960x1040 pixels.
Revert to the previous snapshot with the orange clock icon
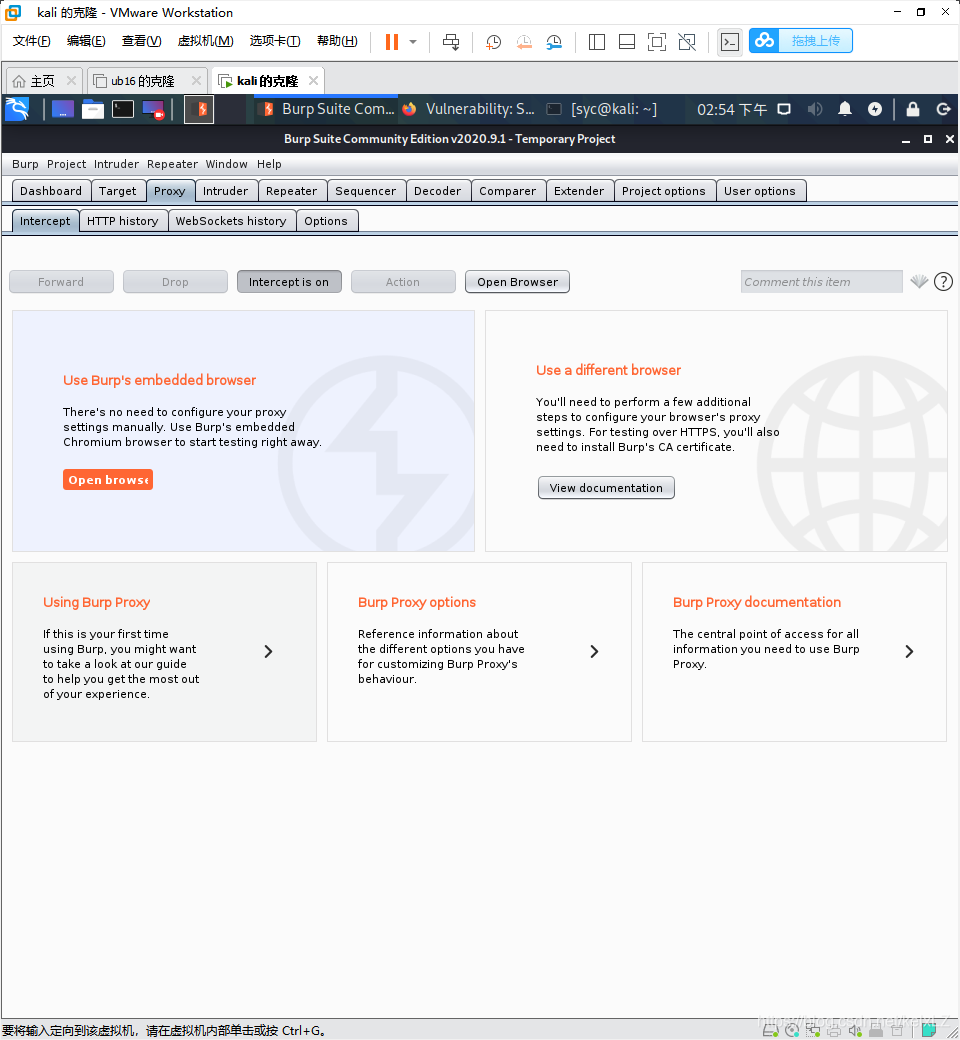(523, 42)
